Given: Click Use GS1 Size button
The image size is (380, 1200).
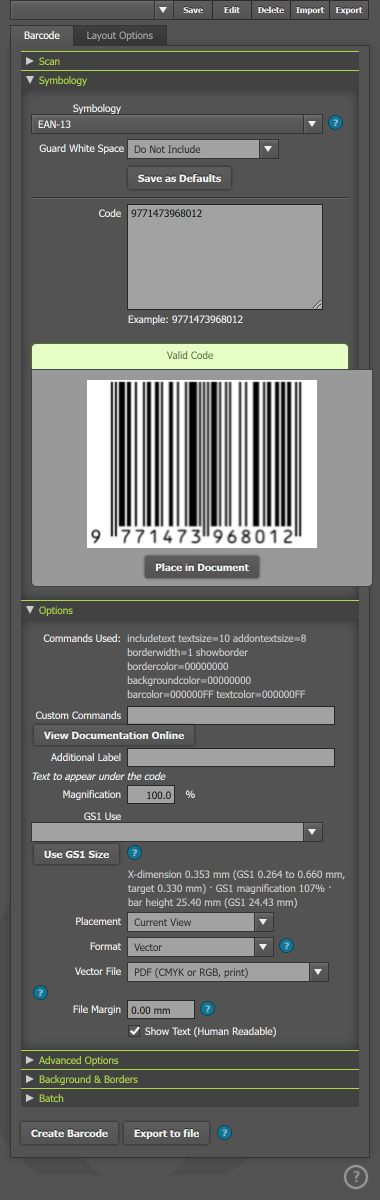Looking at the screenshot, I should [76, 854].
